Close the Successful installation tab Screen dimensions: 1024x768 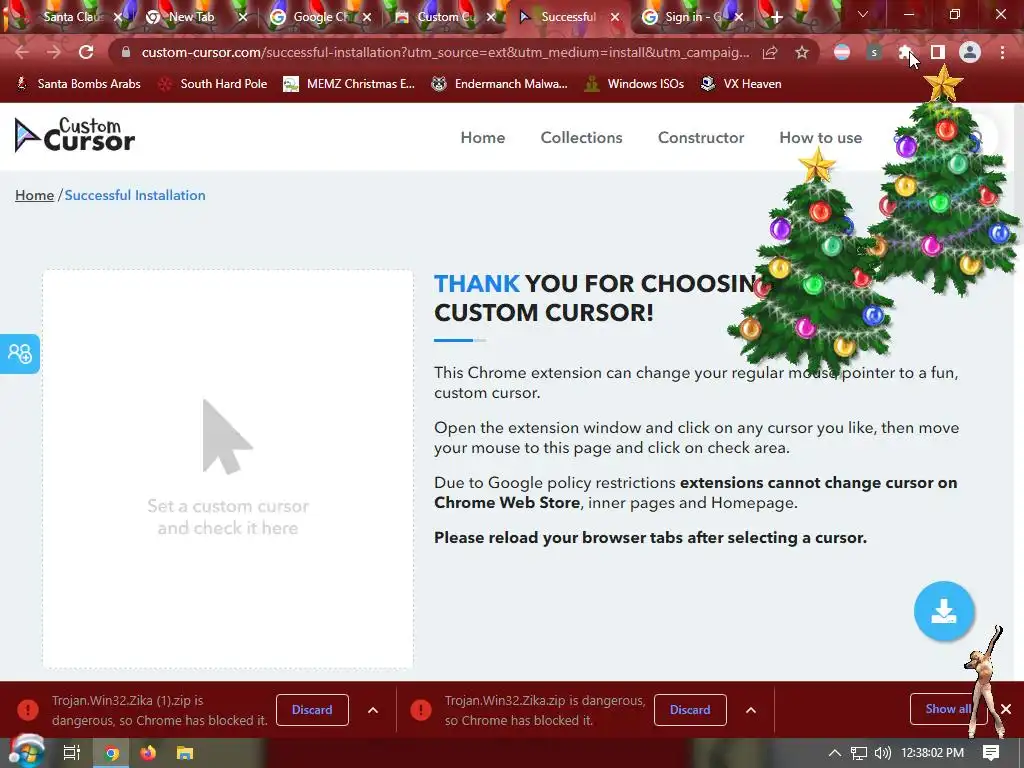[x=615, y=18]
